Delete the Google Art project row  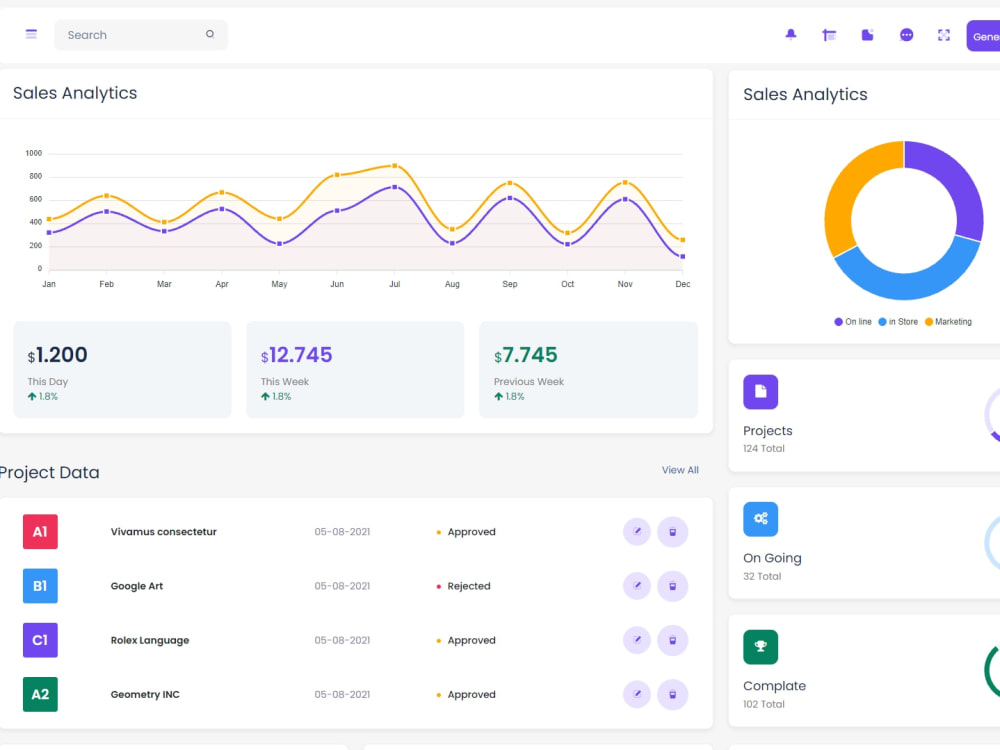click(672, 586)
